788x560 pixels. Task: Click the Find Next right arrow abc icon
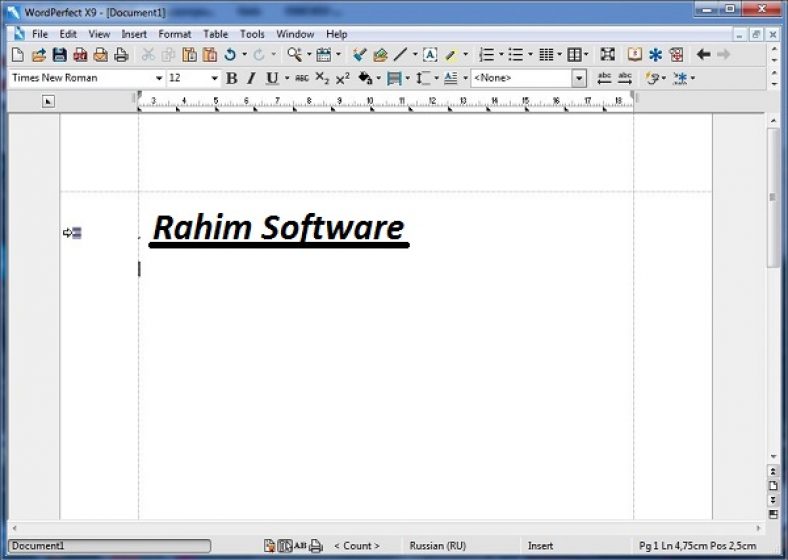625,78
